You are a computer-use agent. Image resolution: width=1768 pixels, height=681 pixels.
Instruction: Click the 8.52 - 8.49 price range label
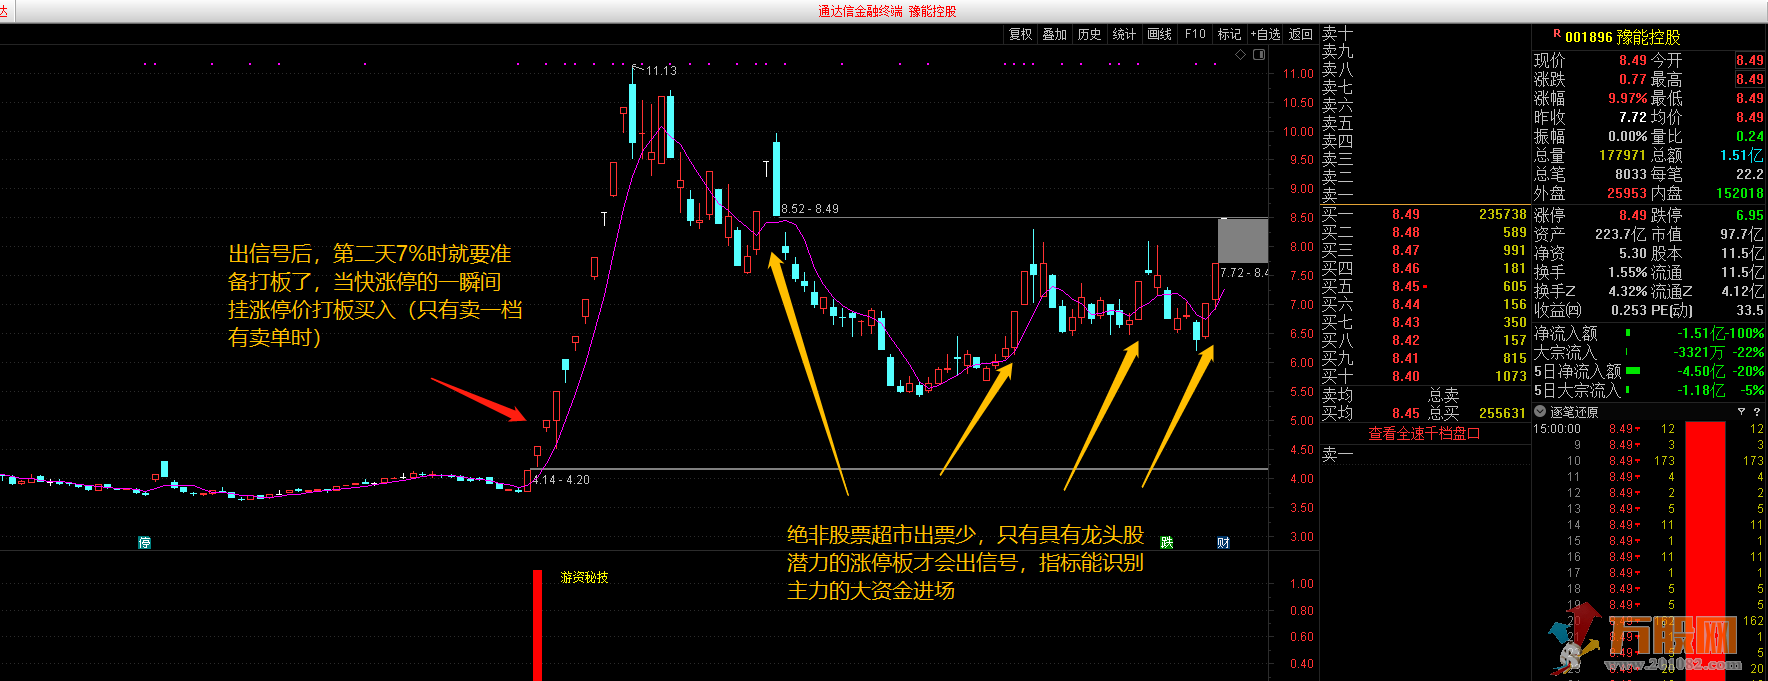click(x=810, y=209)
